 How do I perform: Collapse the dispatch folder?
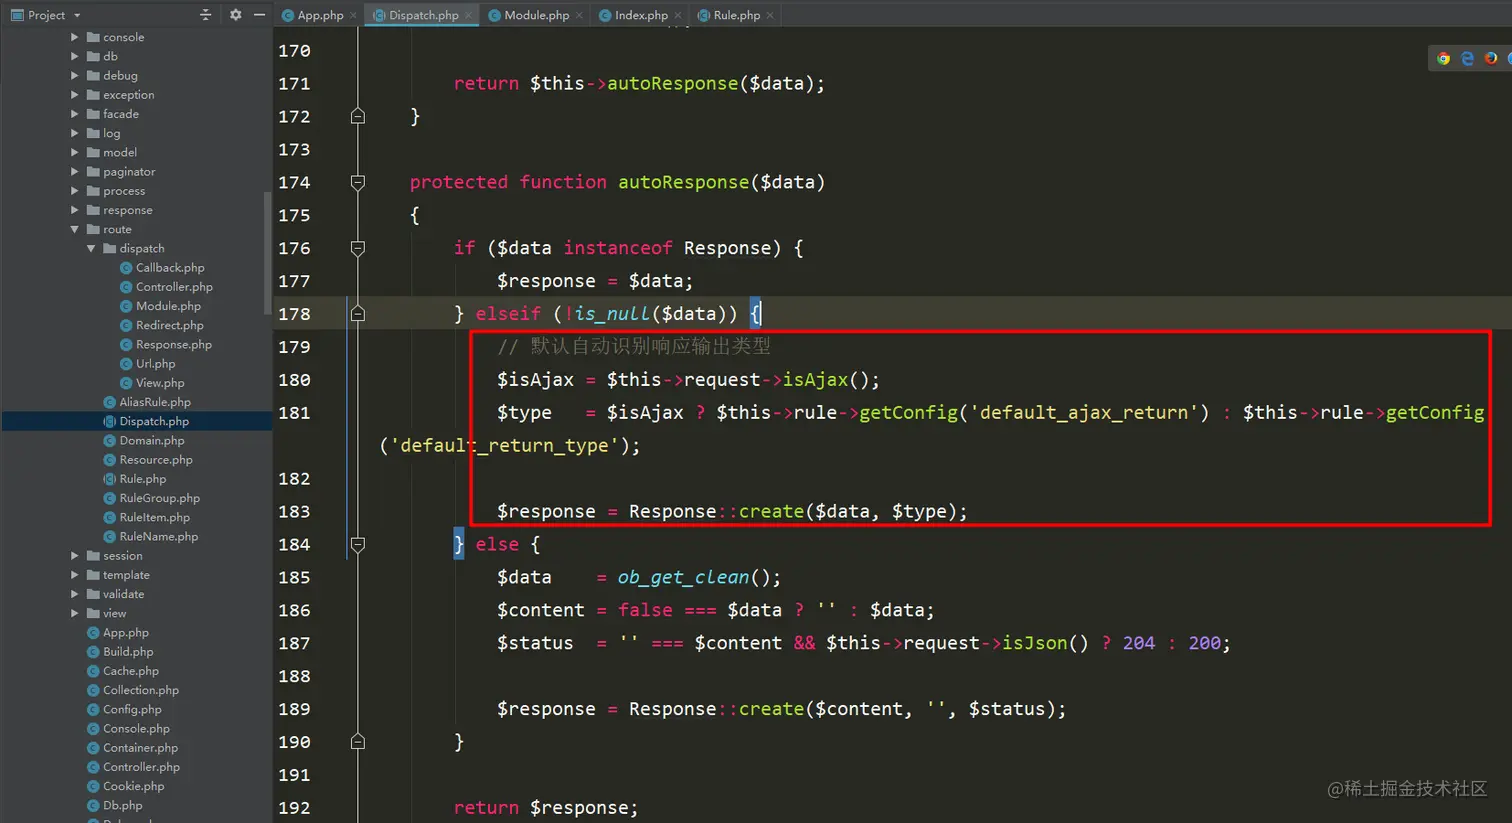tap(91, 248)
